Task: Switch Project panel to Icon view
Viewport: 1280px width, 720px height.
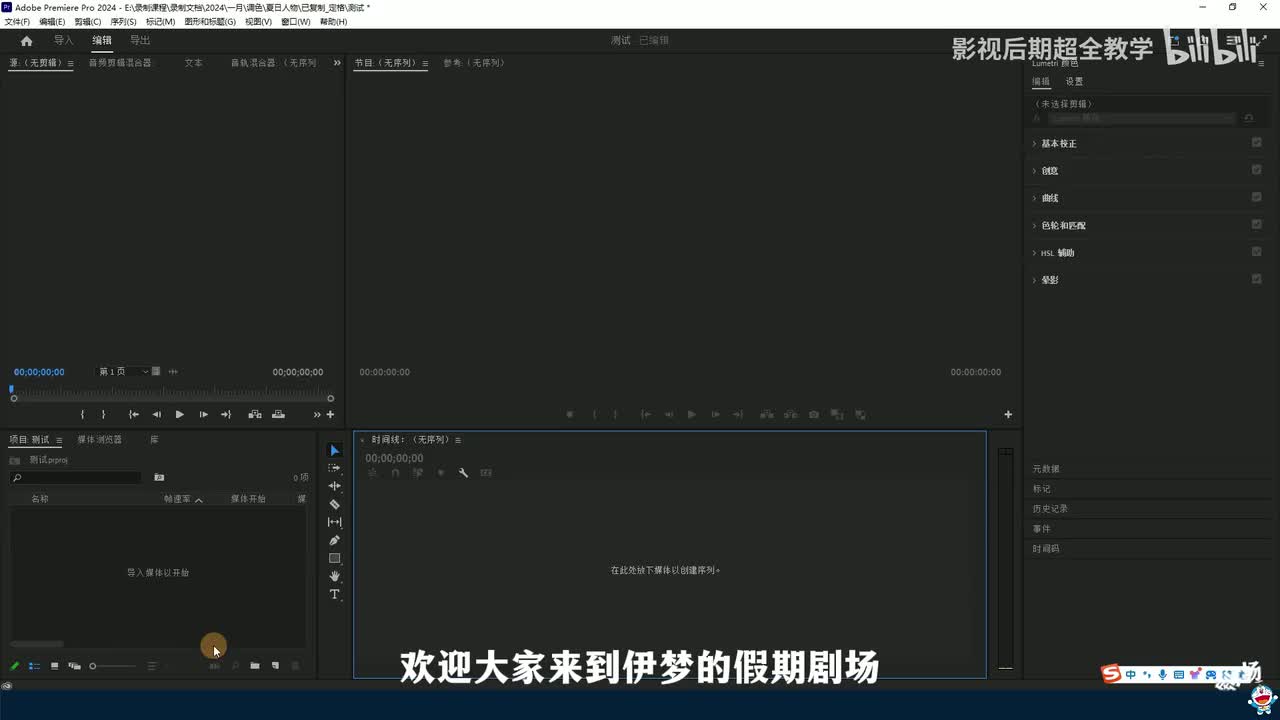Action: coord(54,666)
